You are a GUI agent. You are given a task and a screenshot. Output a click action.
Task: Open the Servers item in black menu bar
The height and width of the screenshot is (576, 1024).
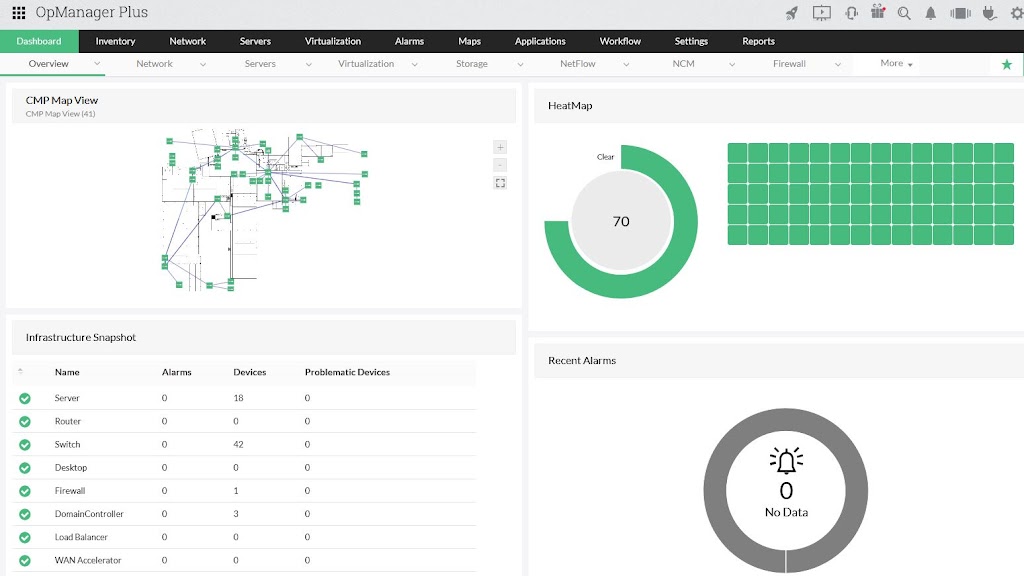click(255, 41)
